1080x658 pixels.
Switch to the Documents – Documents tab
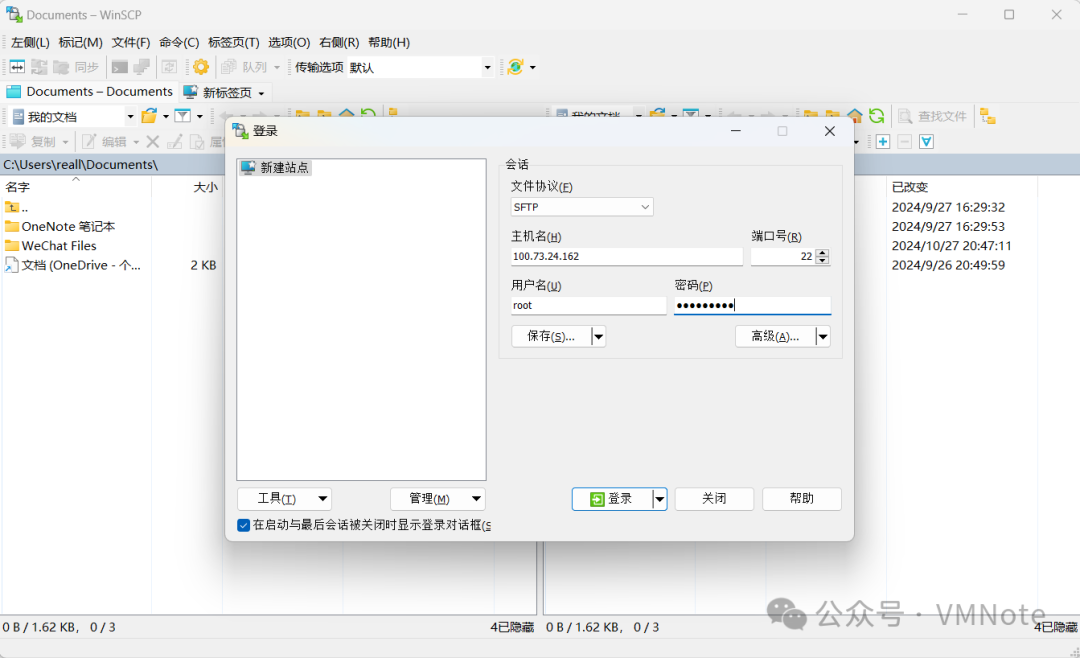click(90, 92)
